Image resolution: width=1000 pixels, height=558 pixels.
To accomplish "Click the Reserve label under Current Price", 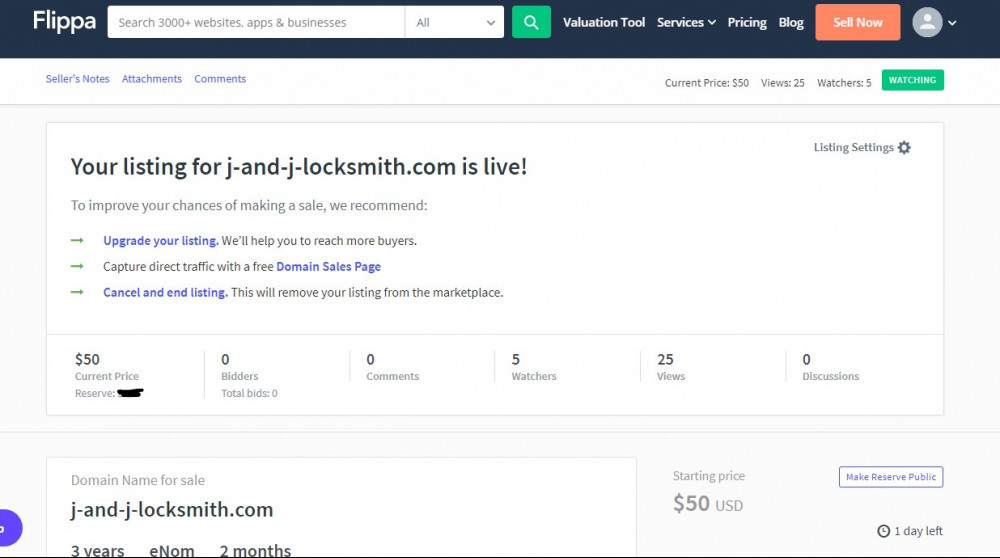I will coord(95,393).
